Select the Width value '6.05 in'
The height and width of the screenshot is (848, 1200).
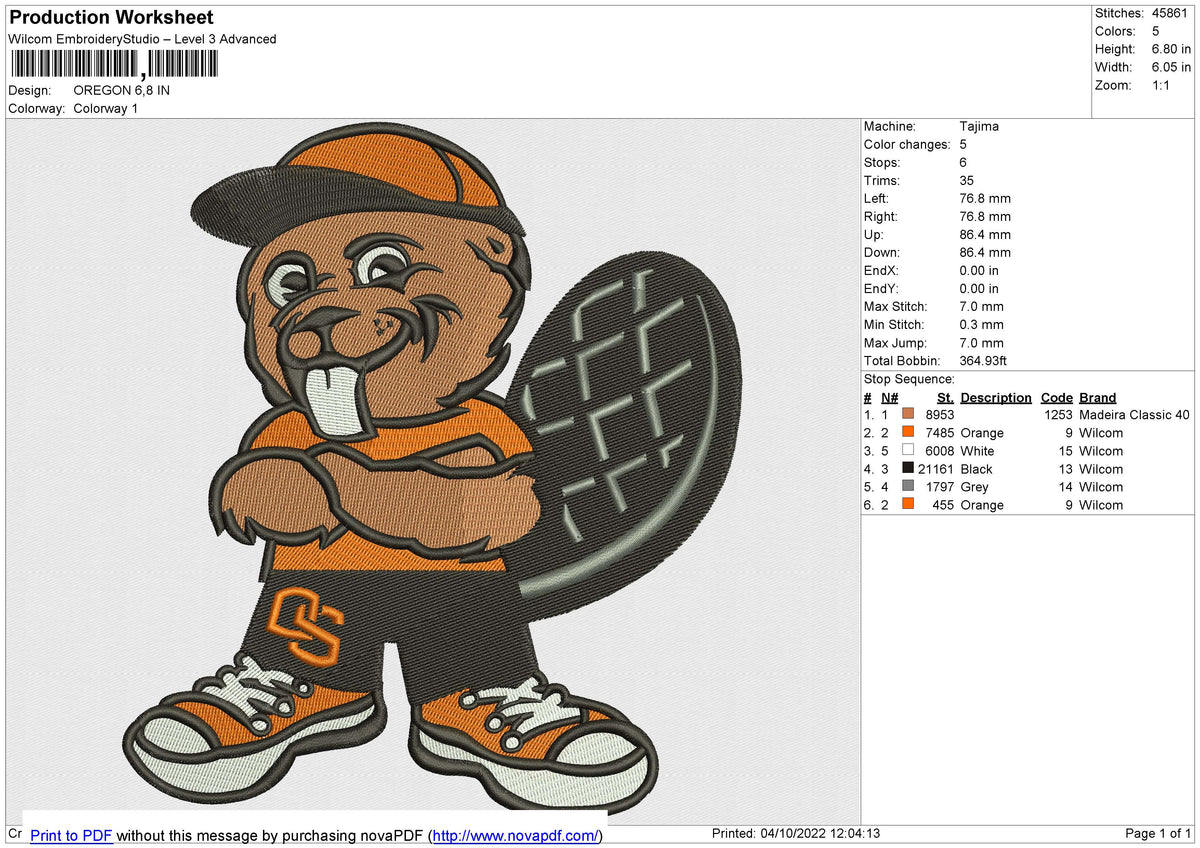click(x=1171, y=67)
